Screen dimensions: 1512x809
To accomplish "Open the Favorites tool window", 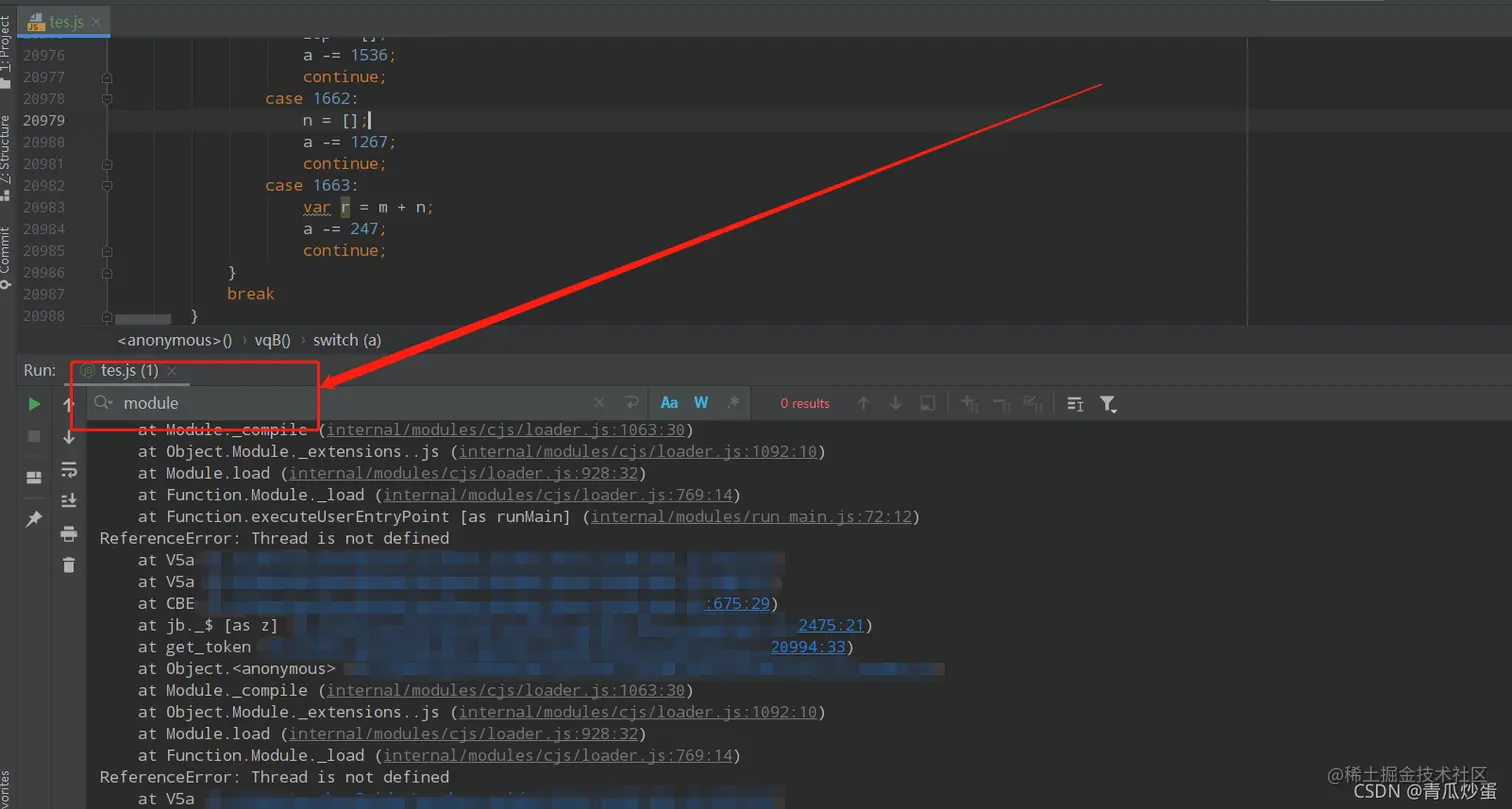I will pos(7,789).
